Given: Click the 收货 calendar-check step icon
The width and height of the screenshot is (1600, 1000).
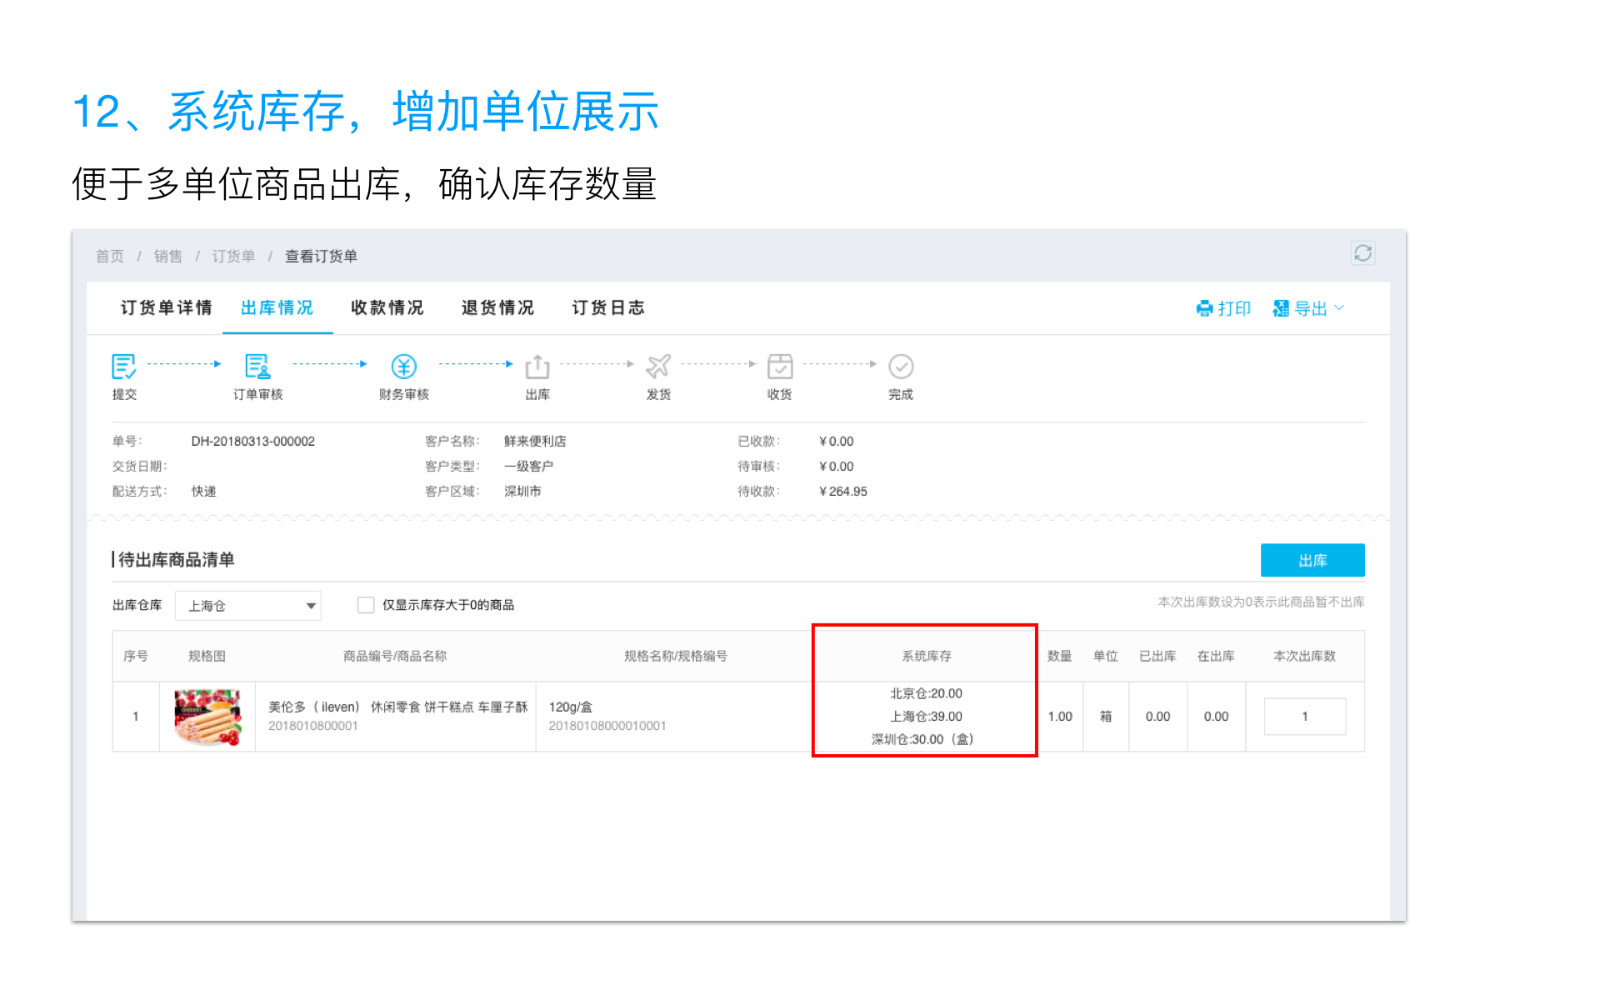Looking at the screenshot, I should 780,367.
